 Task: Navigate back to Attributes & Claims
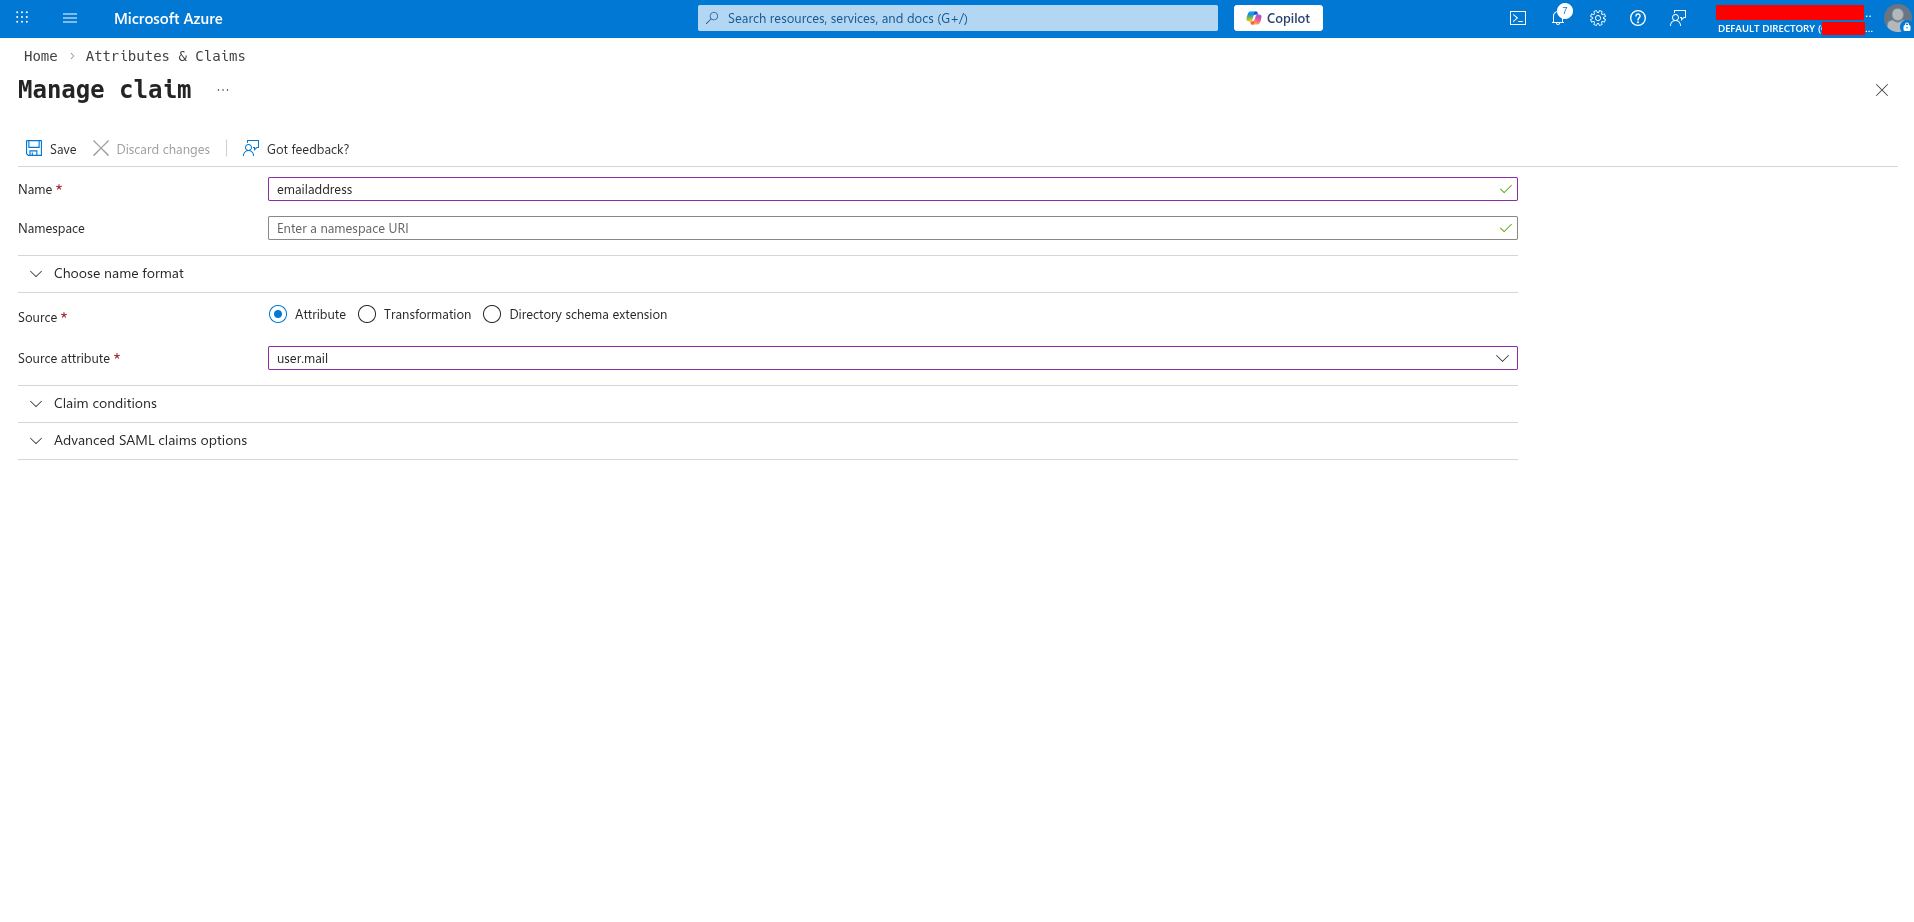coord(165,56)
